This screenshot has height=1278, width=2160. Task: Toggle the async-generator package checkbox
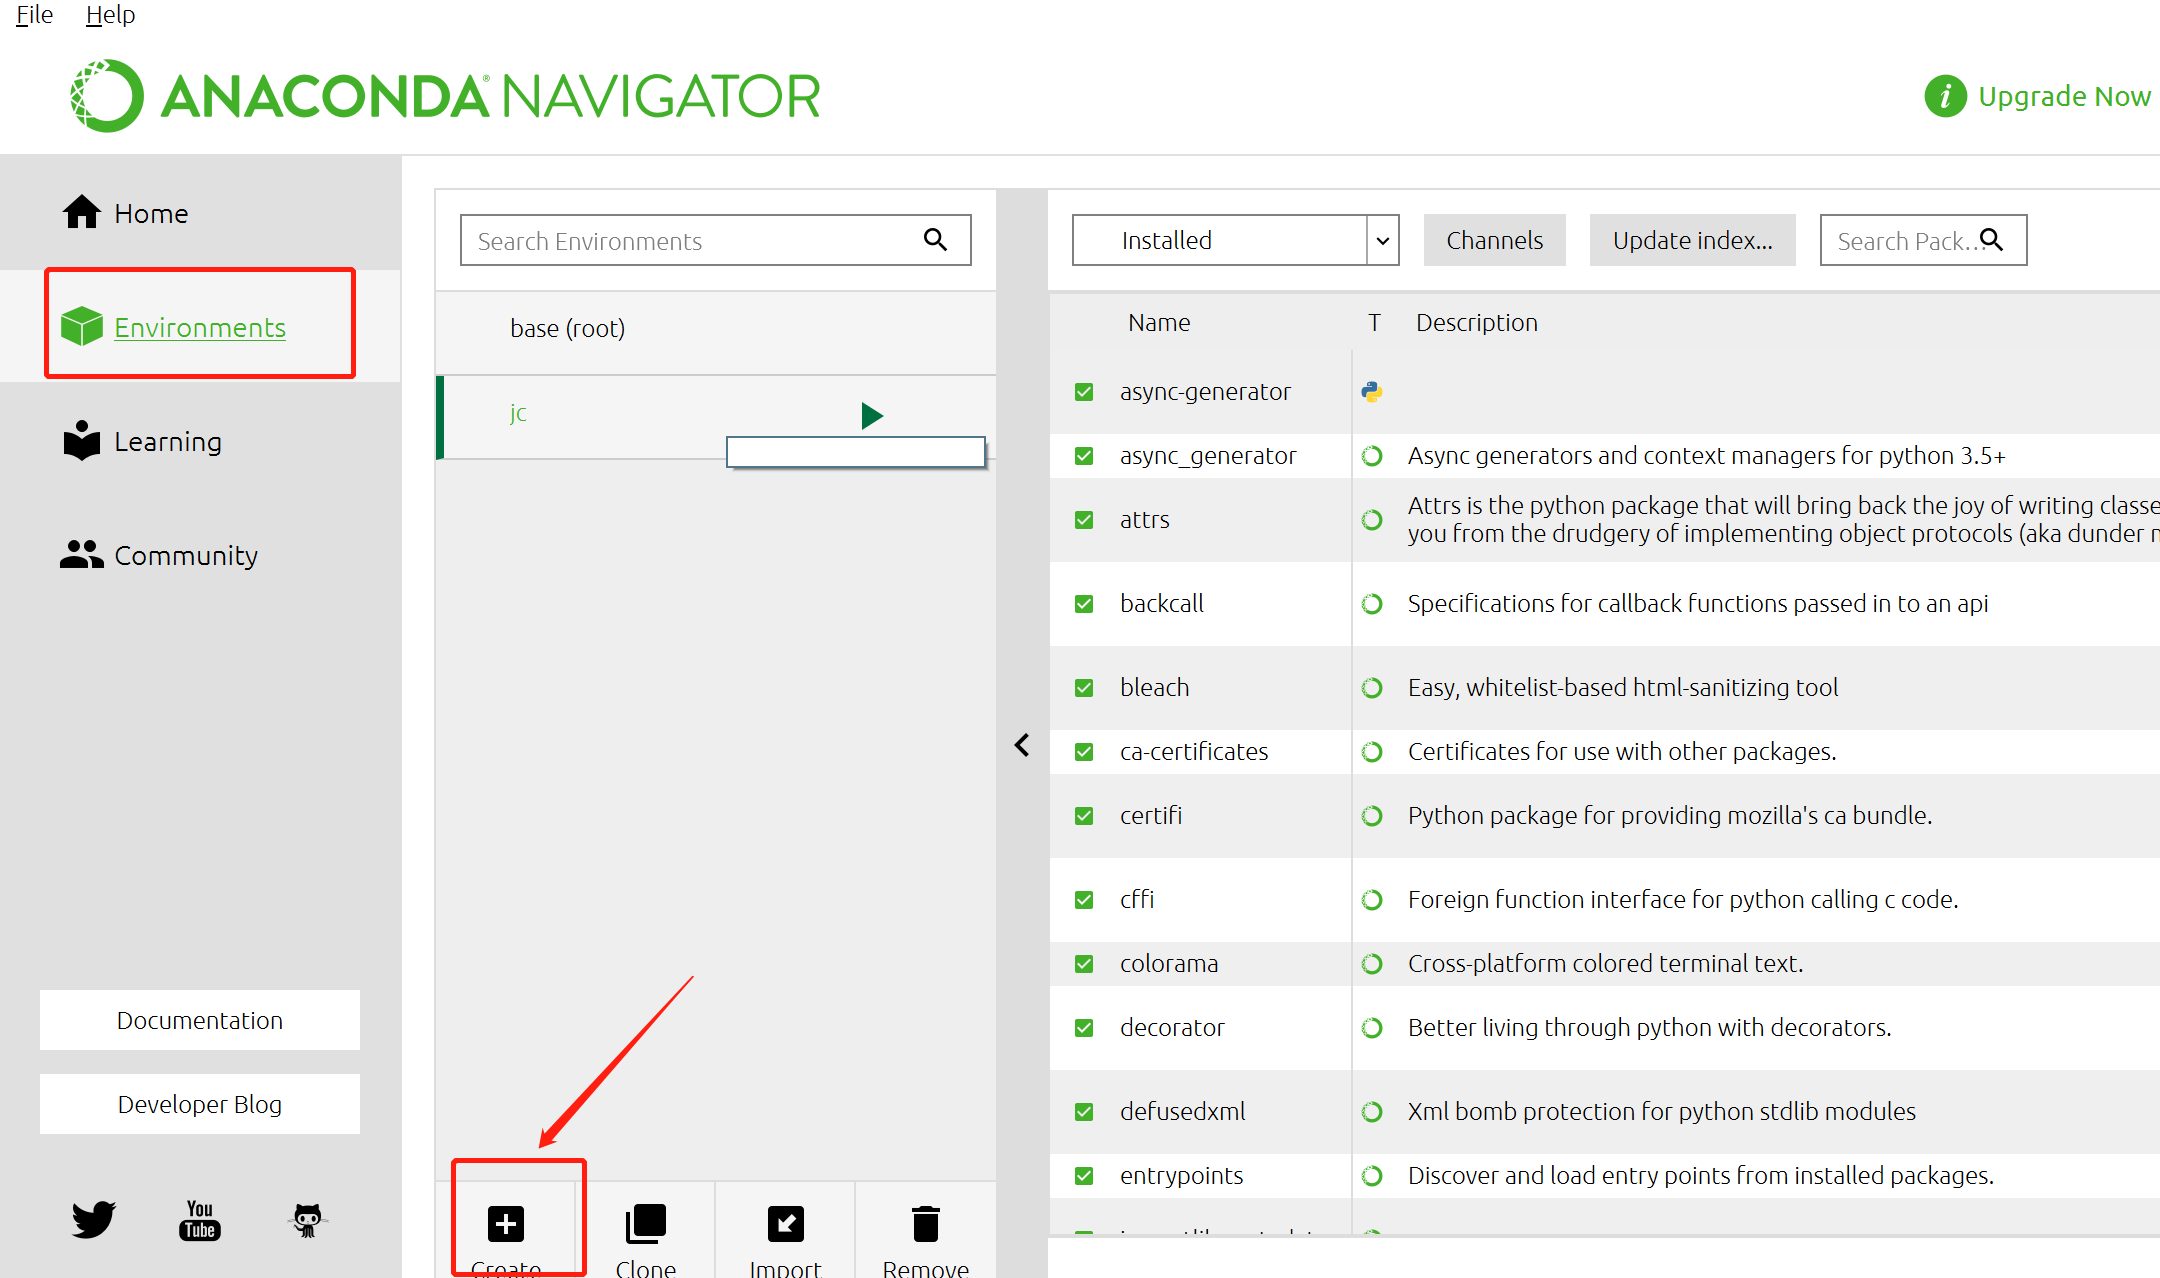(x=1084, y=392)
